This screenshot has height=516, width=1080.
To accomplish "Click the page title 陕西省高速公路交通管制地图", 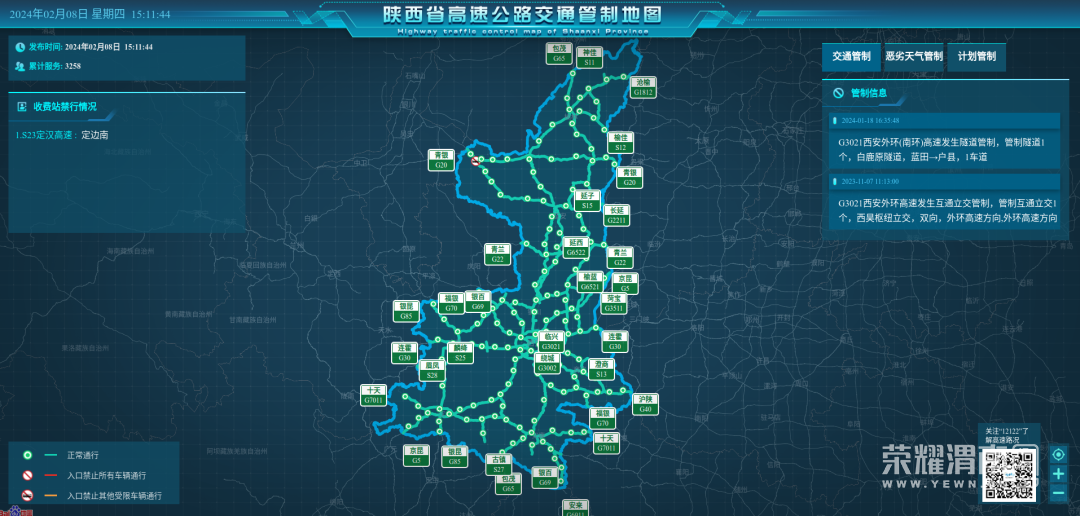I will [523, 14].
